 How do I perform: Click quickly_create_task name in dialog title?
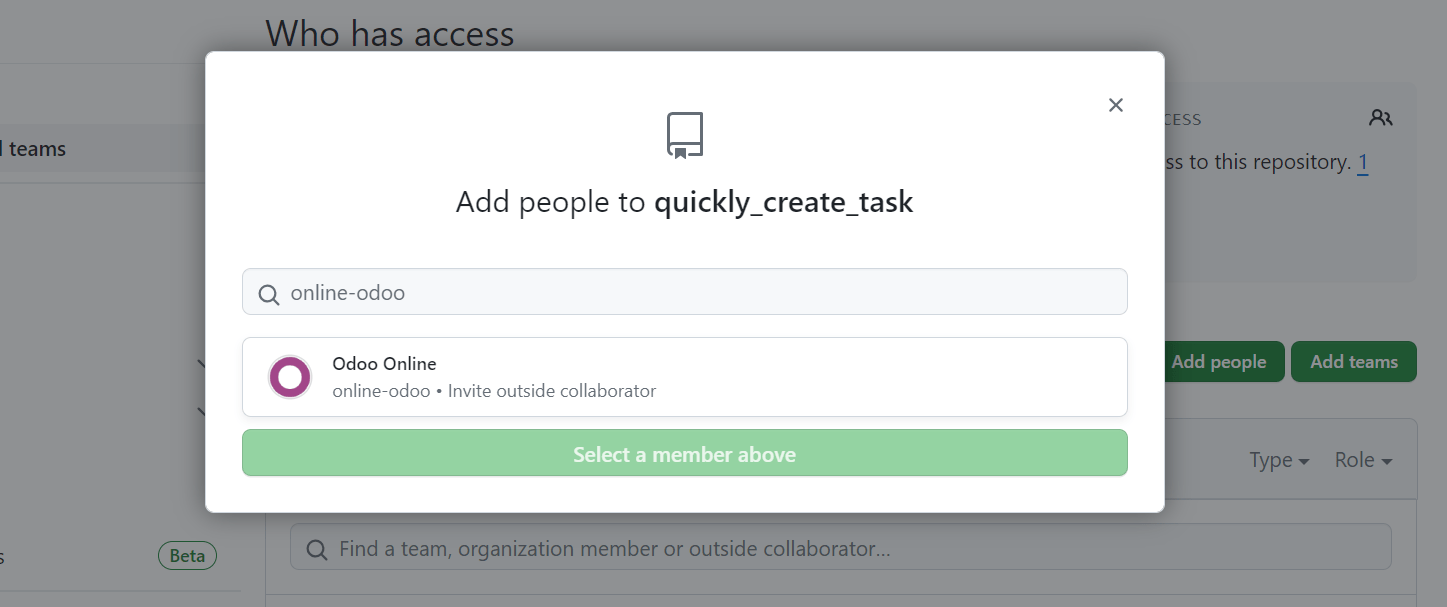[x=783, y=203]
